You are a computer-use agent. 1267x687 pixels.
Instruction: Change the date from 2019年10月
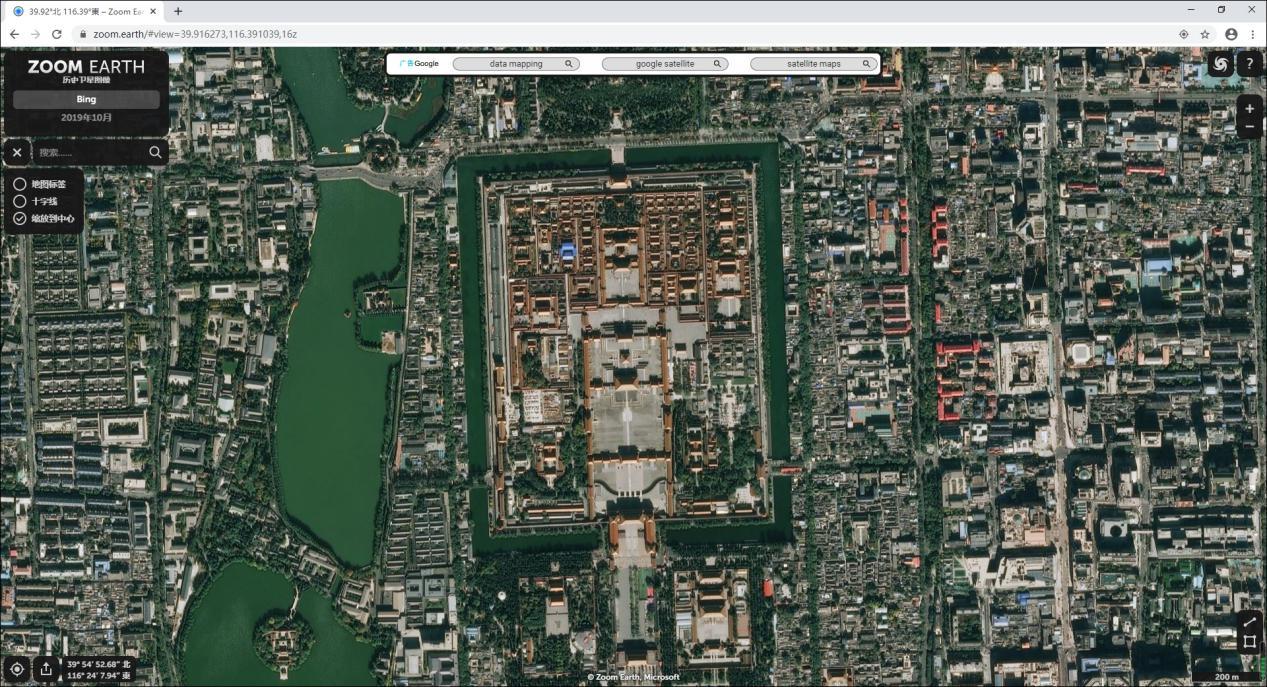[x=86, y=117]
